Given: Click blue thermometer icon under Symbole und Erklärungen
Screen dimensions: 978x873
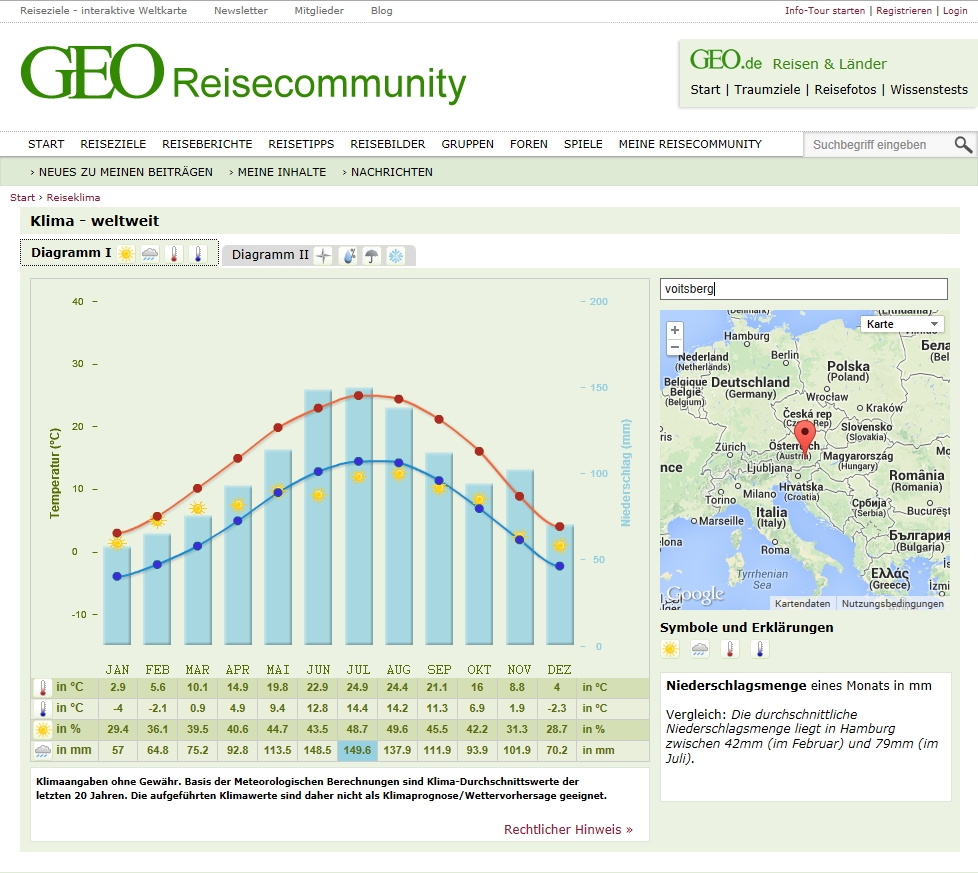Looking at the screenshot, I should point(760,649).
